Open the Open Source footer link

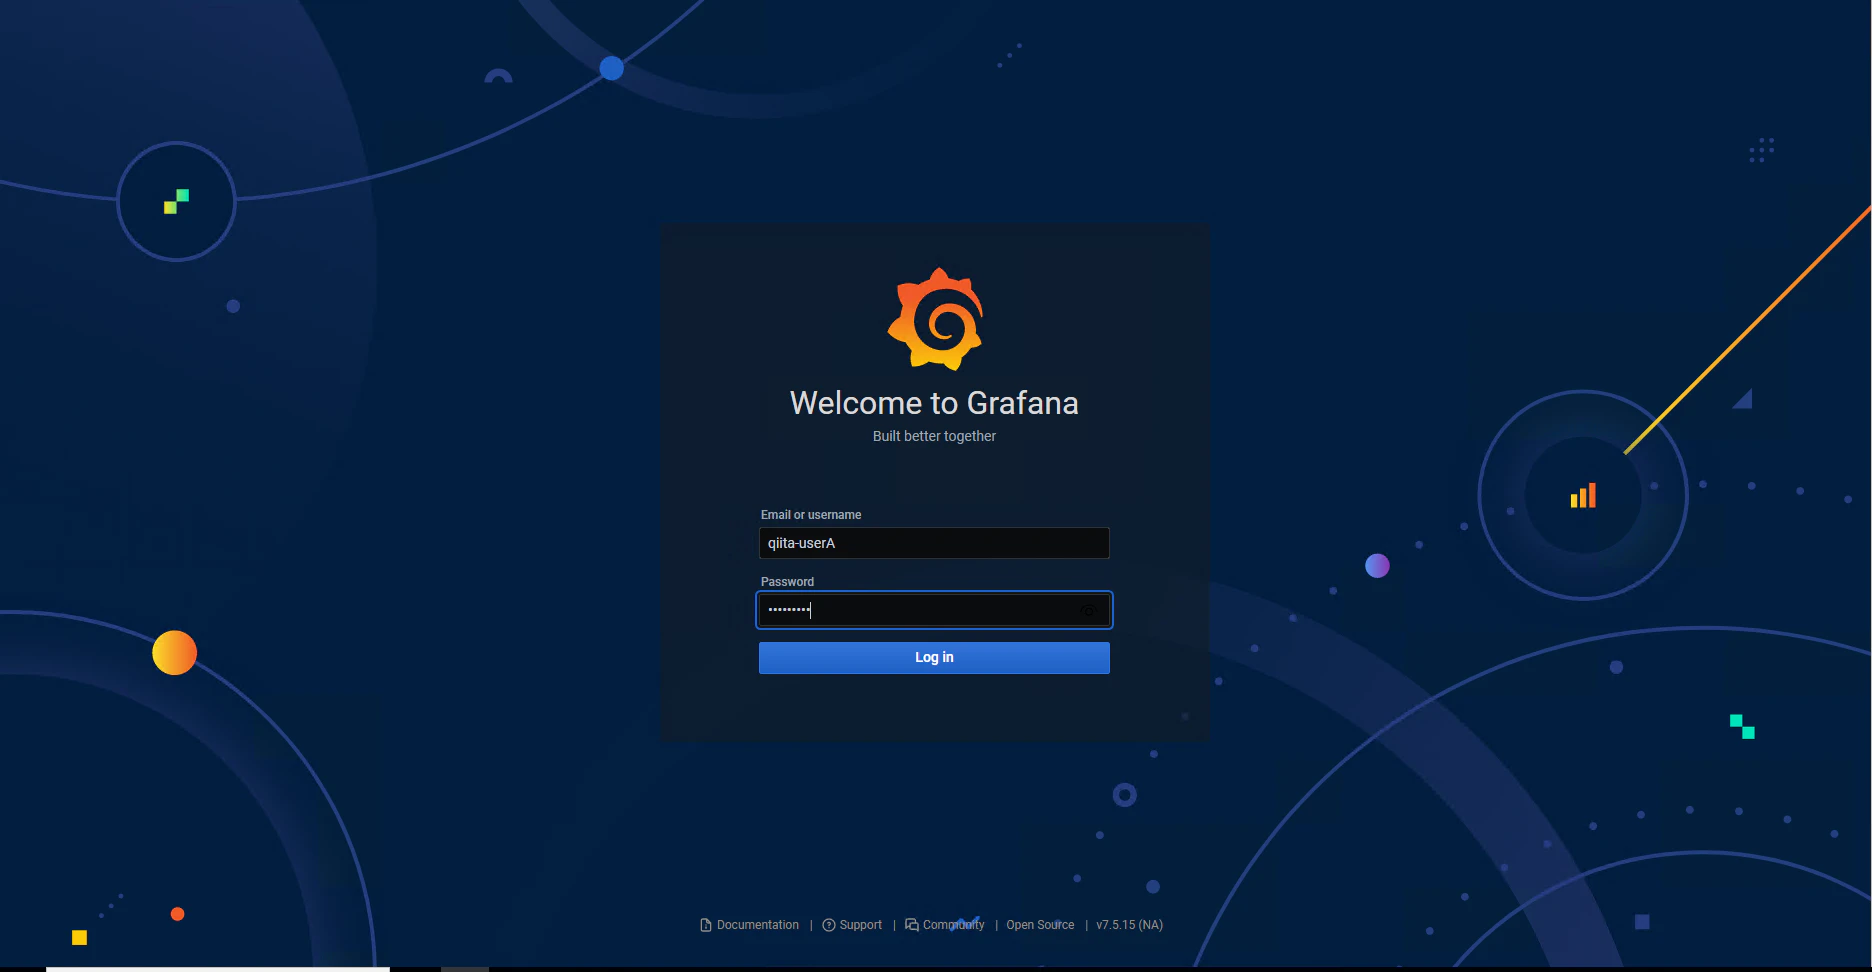point(1040,925)
